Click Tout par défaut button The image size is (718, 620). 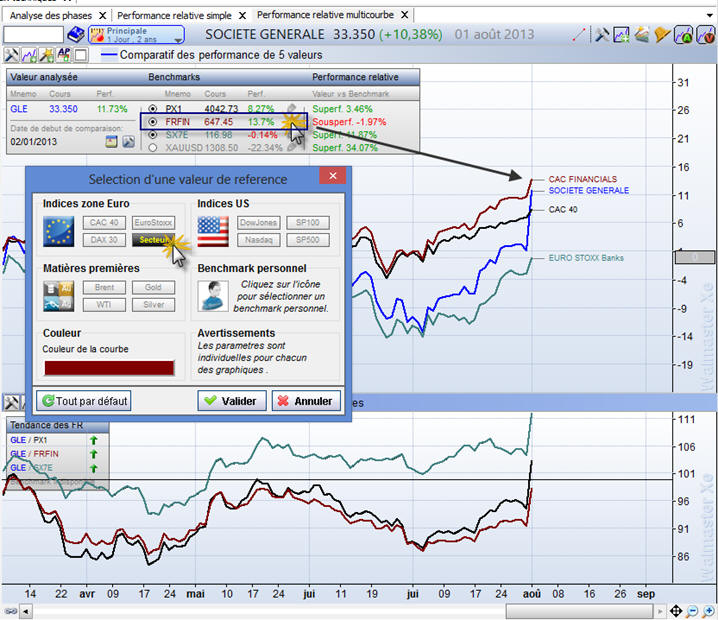coord(84,401)
